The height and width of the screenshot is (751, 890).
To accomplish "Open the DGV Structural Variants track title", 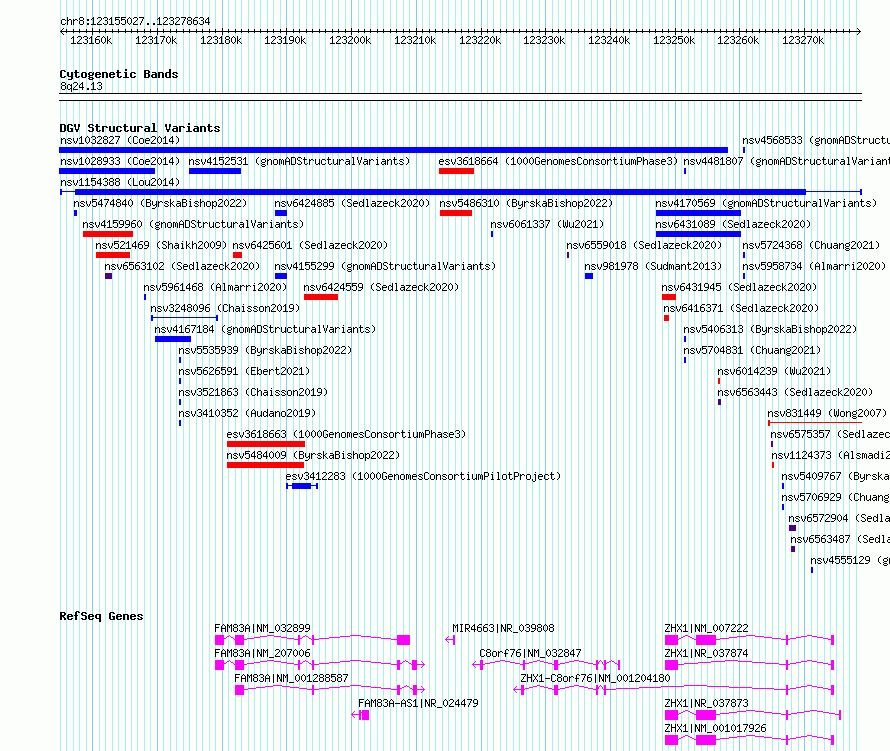I will pyautogui.click(x=140, y=128).
